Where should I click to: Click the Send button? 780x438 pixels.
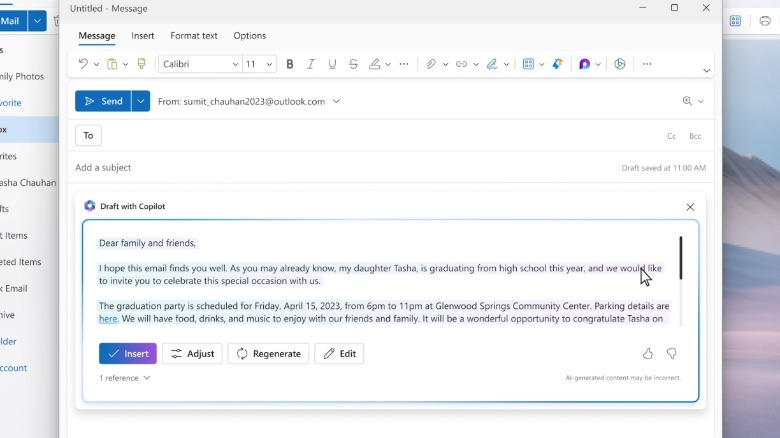tap(103, 101)
